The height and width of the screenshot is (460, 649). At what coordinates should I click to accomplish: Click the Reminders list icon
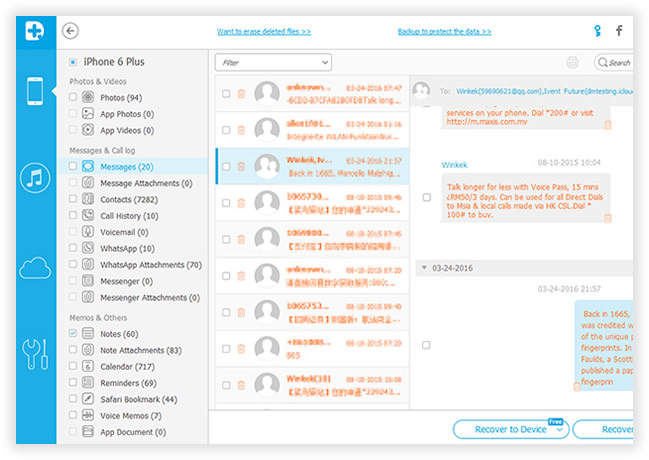pos(88,382)
